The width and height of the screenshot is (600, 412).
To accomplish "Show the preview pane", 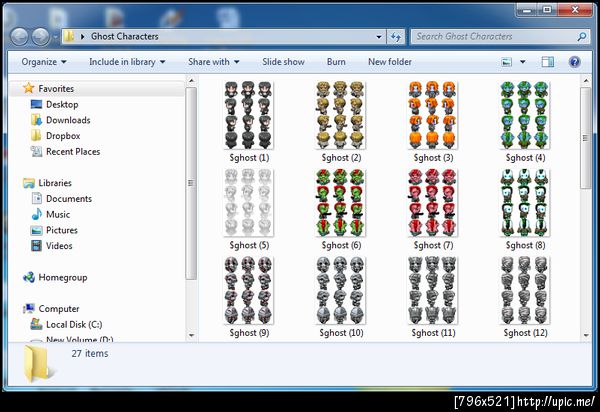I will (548, 62).
